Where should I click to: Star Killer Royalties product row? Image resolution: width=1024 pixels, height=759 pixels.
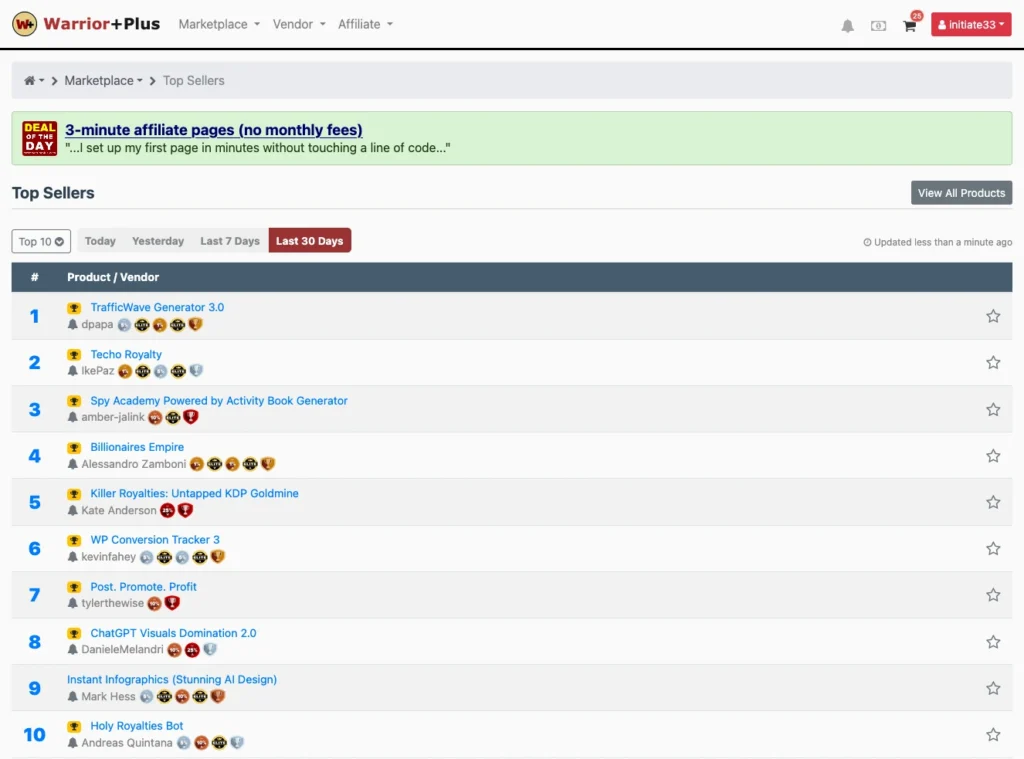993,502
